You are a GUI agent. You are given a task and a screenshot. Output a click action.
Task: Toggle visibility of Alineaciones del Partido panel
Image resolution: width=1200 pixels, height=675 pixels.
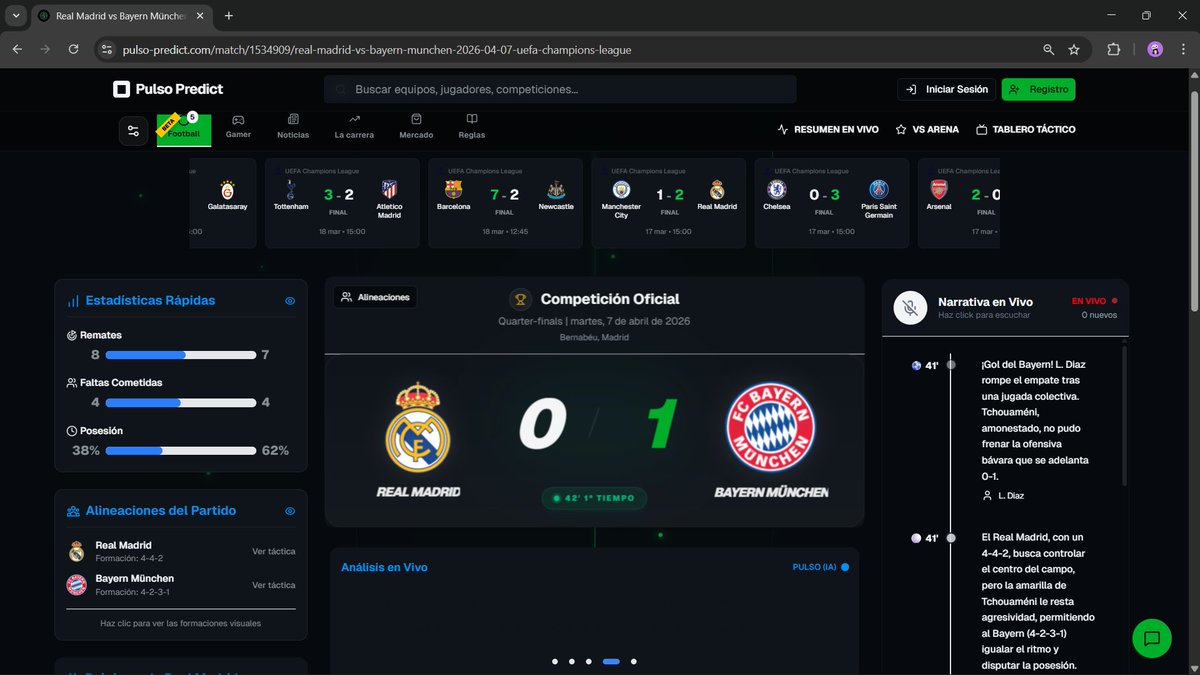coord(289,511)
